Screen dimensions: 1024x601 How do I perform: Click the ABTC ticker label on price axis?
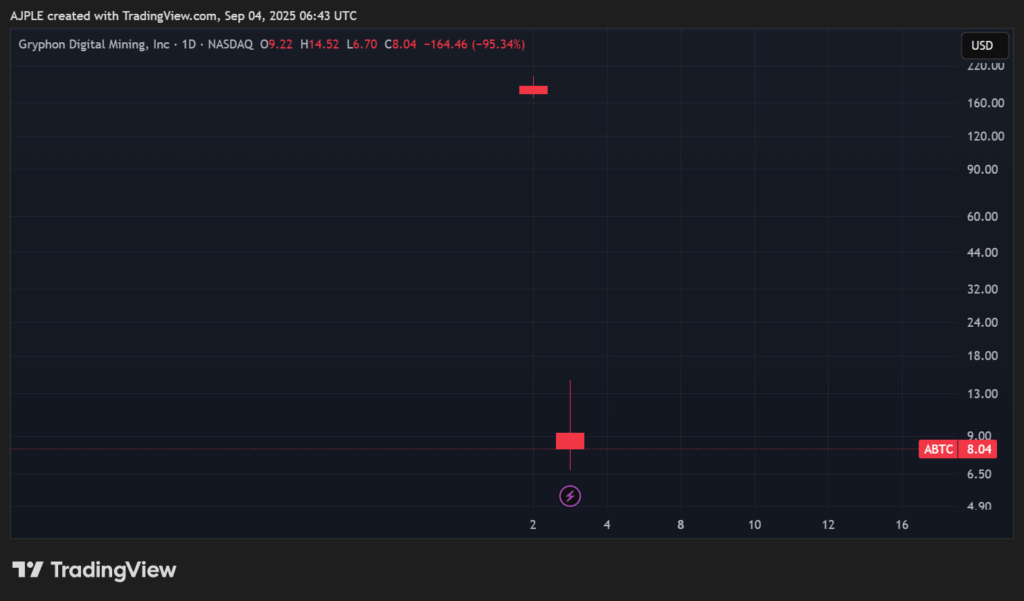click(x=938, y=450)
